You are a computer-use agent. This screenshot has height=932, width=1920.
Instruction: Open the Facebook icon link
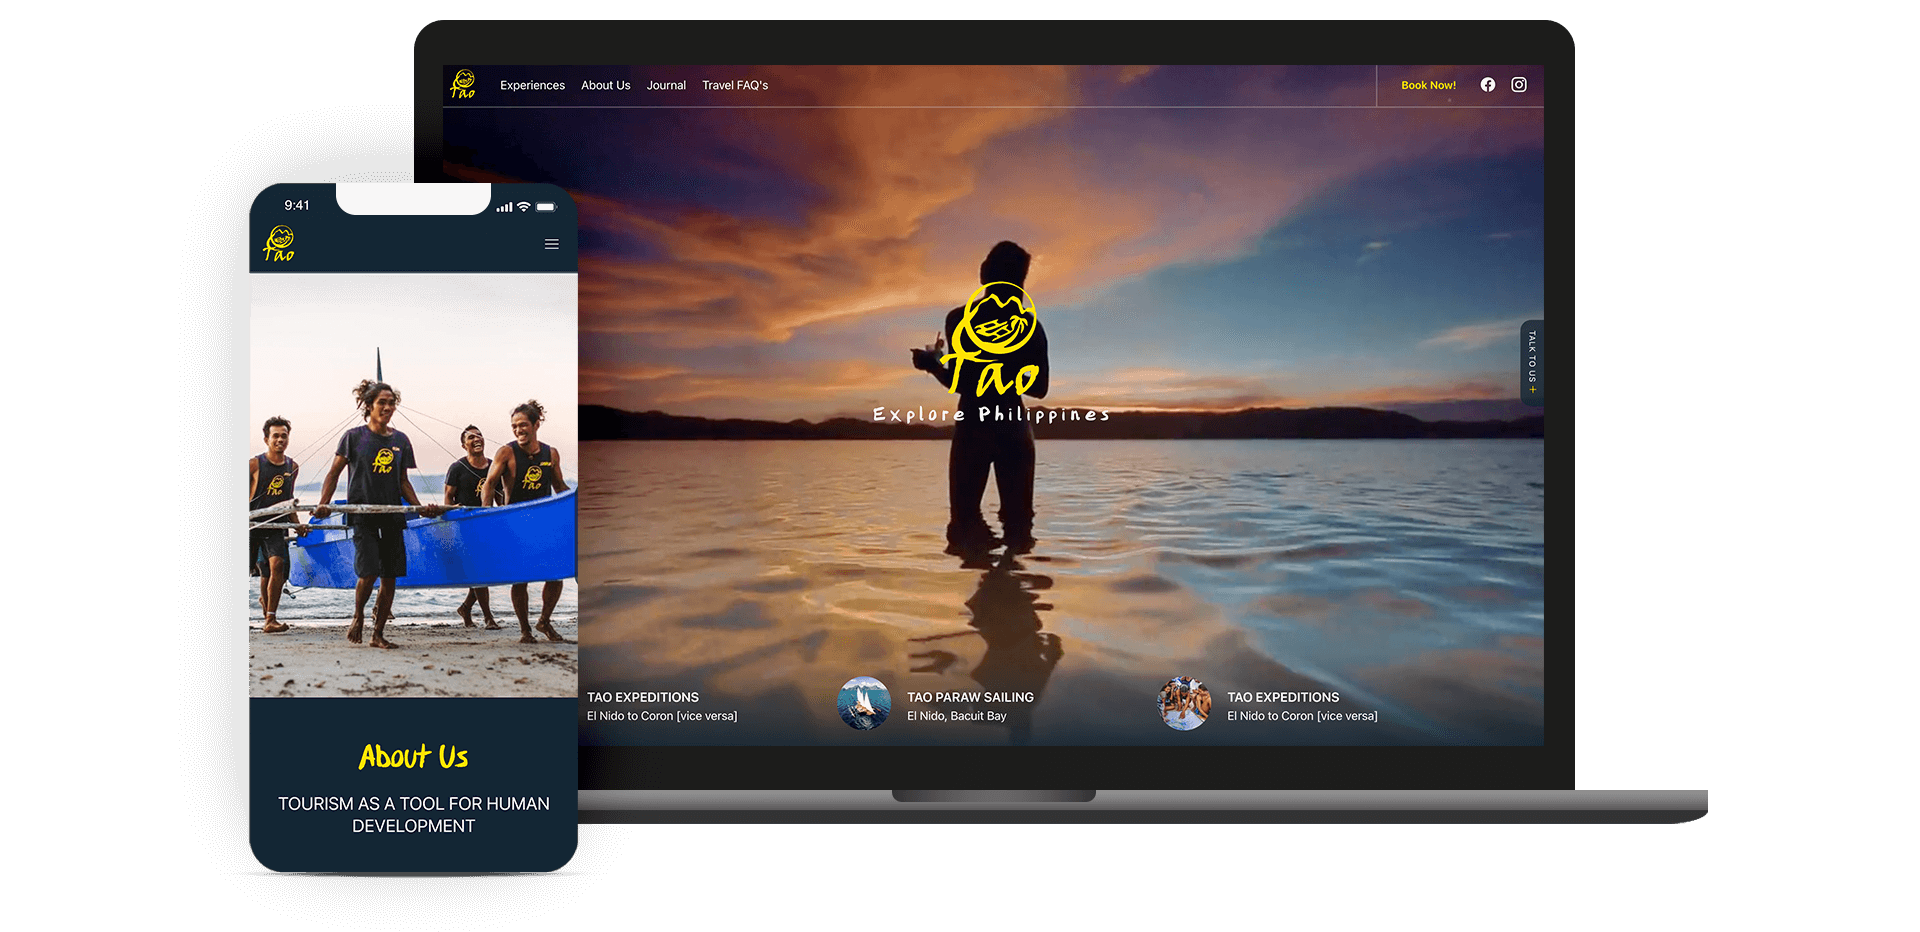pyautogui.click(x=1488, y=85)
